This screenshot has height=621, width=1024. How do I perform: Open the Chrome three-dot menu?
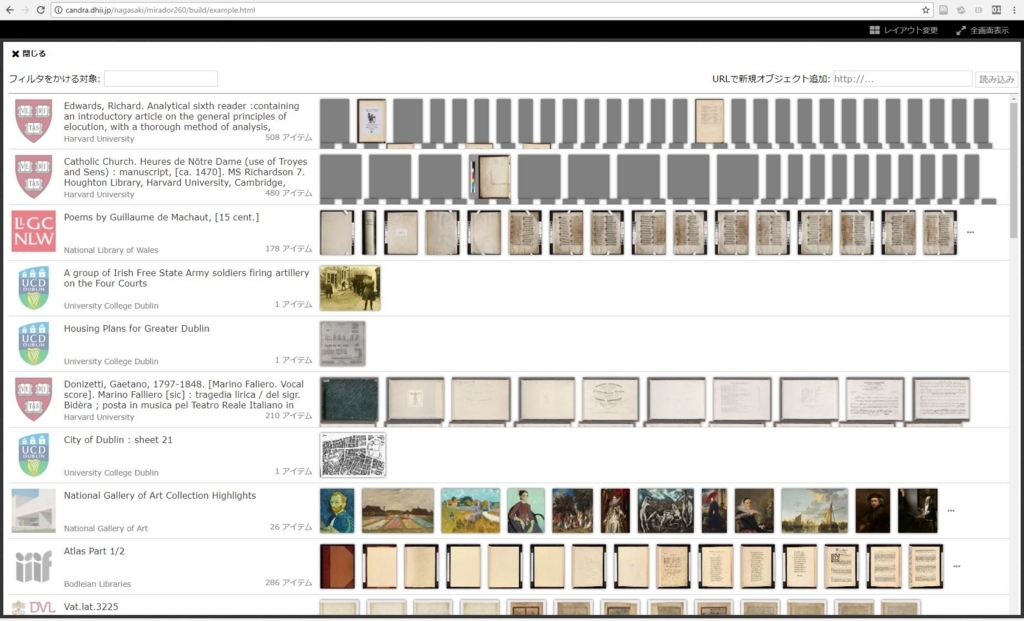point(1014,10)
